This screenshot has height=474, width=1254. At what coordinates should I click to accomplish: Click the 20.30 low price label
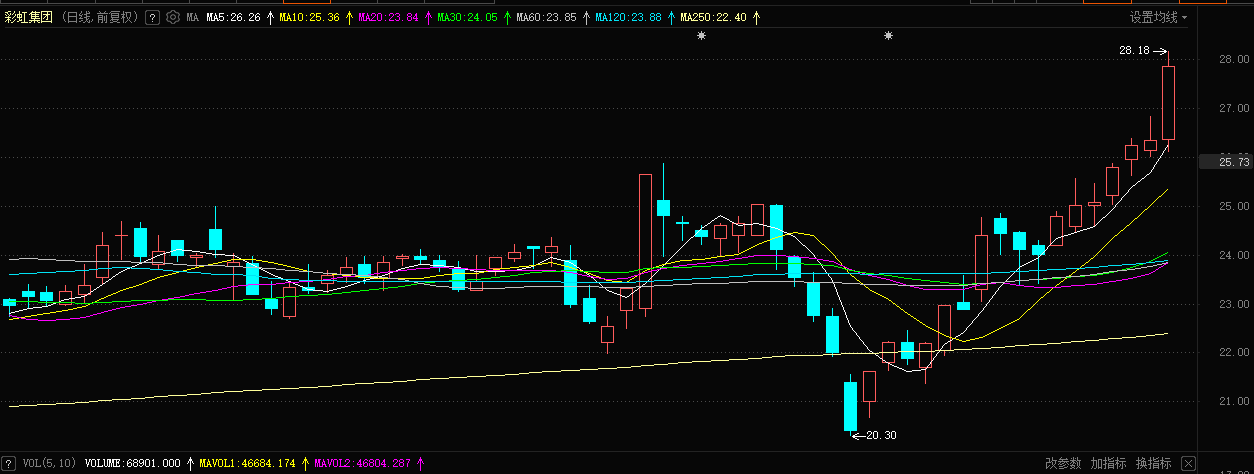tap(881, 435)
